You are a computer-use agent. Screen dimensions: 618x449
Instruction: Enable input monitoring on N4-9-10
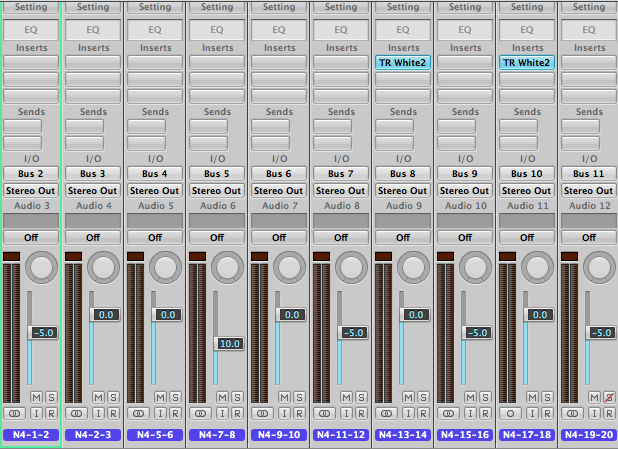point(285,414)
